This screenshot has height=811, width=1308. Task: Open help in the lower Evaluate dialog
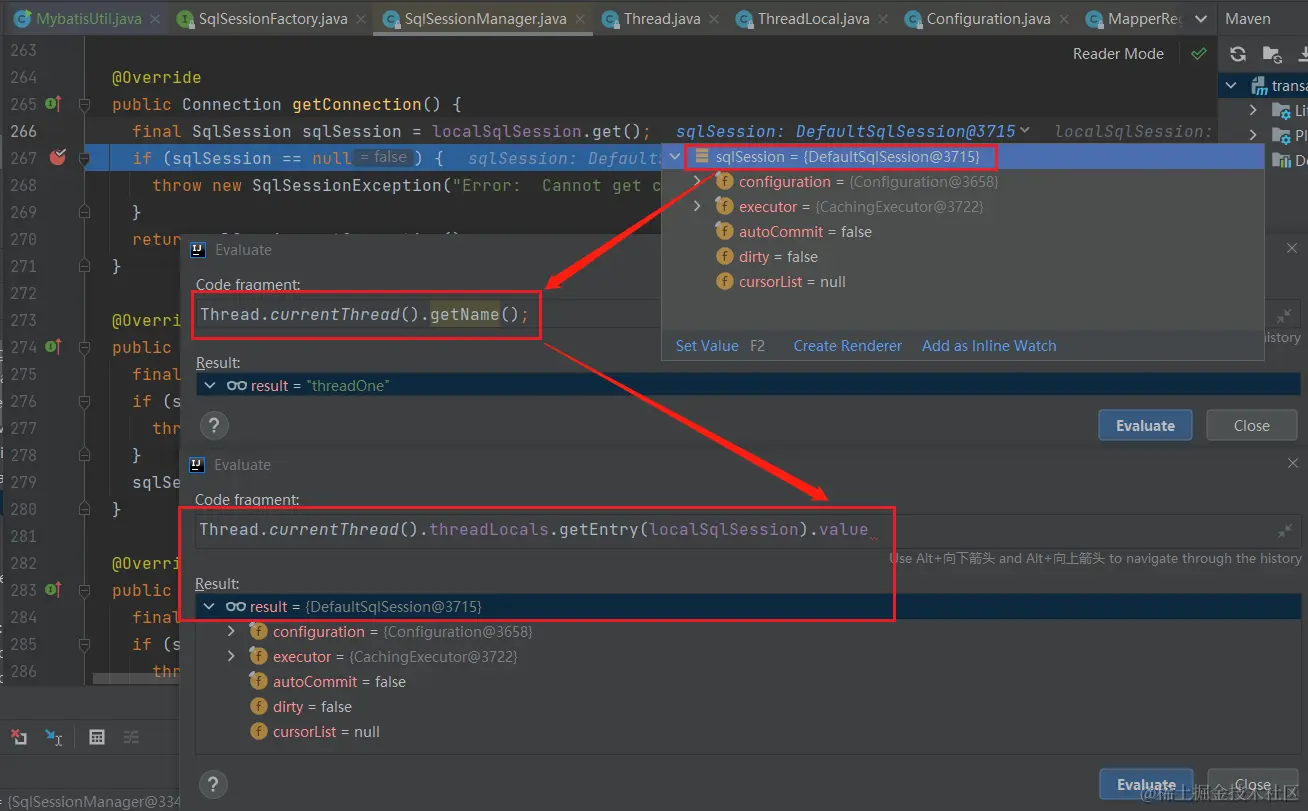[x=213, y=785]
